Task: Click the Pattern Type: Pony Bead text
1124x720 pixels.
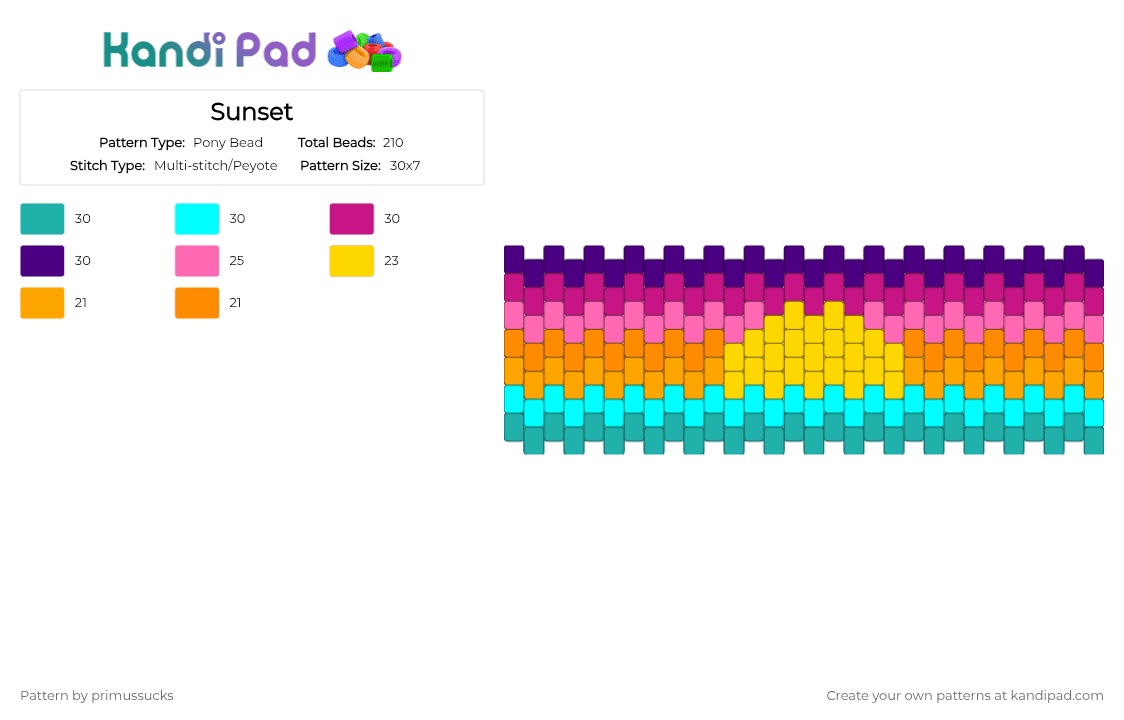Action: click(181, 143)
